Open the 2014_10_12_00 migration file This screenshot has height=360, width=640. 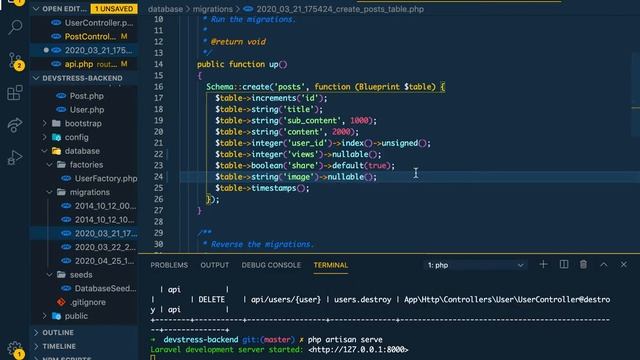[x=105, y=206]
